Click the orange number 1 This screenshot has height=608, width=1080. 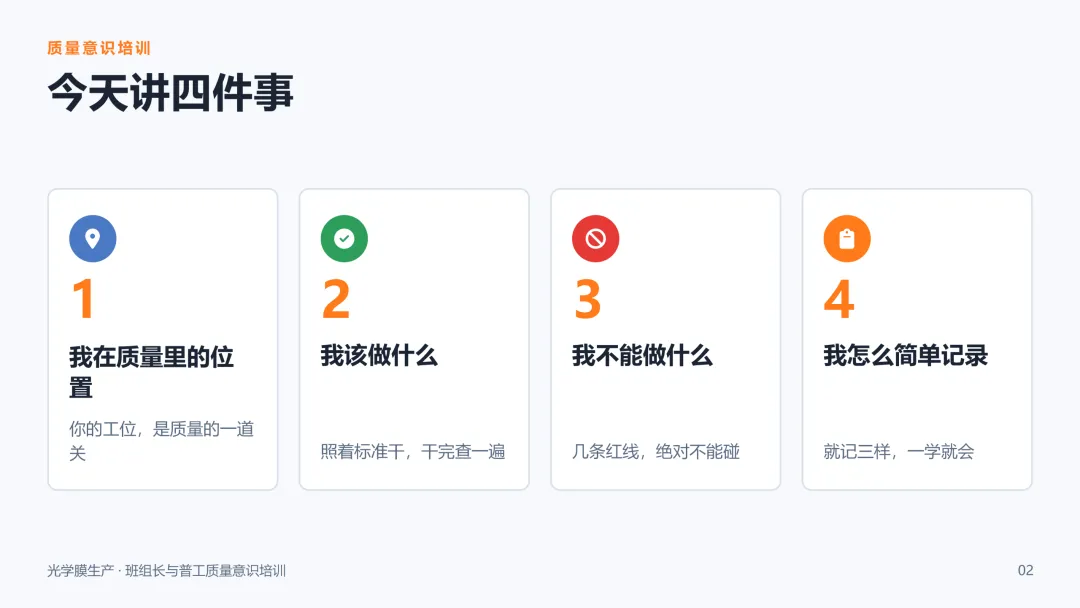click(83, 299)
